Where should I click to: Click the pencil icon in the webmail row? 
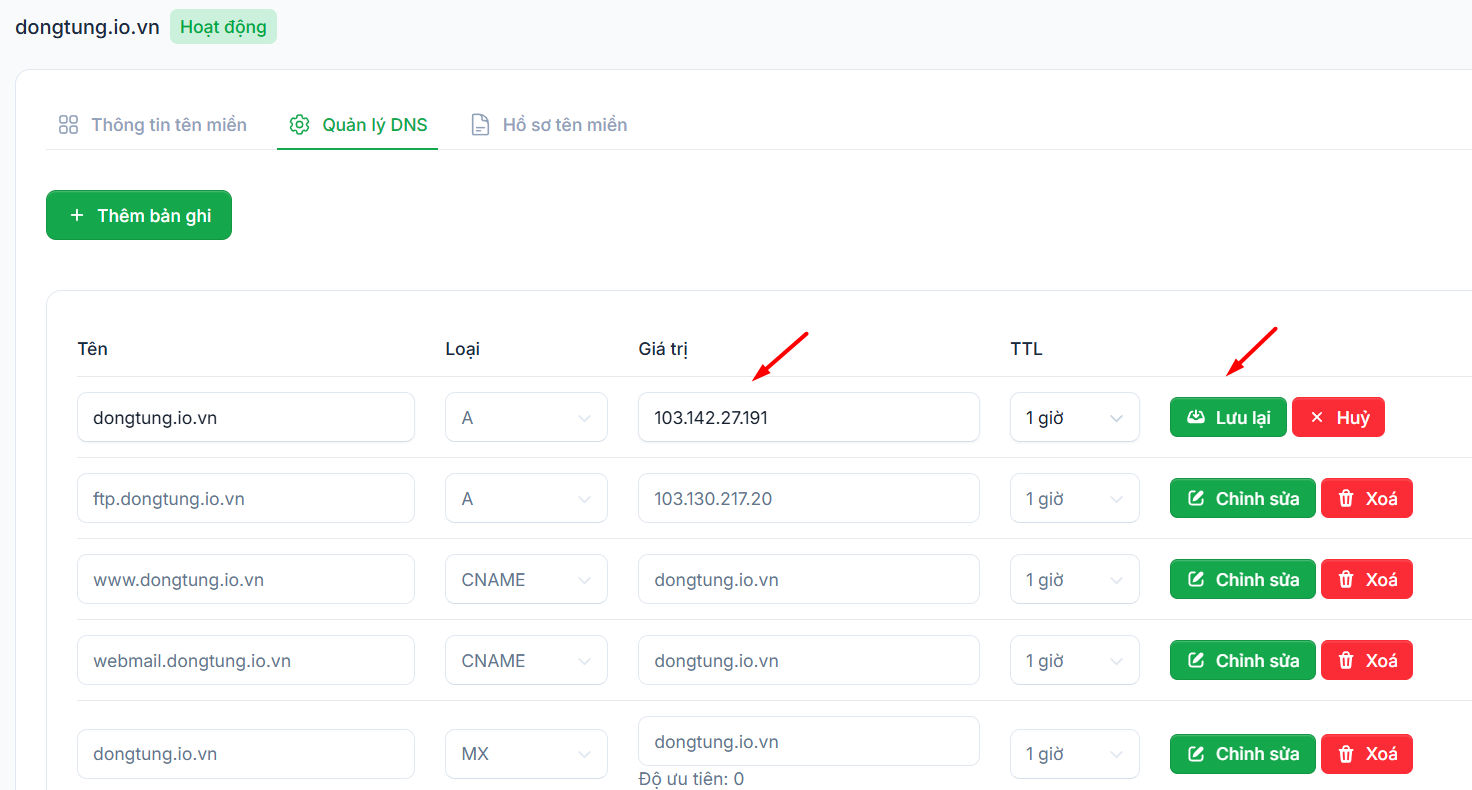tap(1196, 660)
